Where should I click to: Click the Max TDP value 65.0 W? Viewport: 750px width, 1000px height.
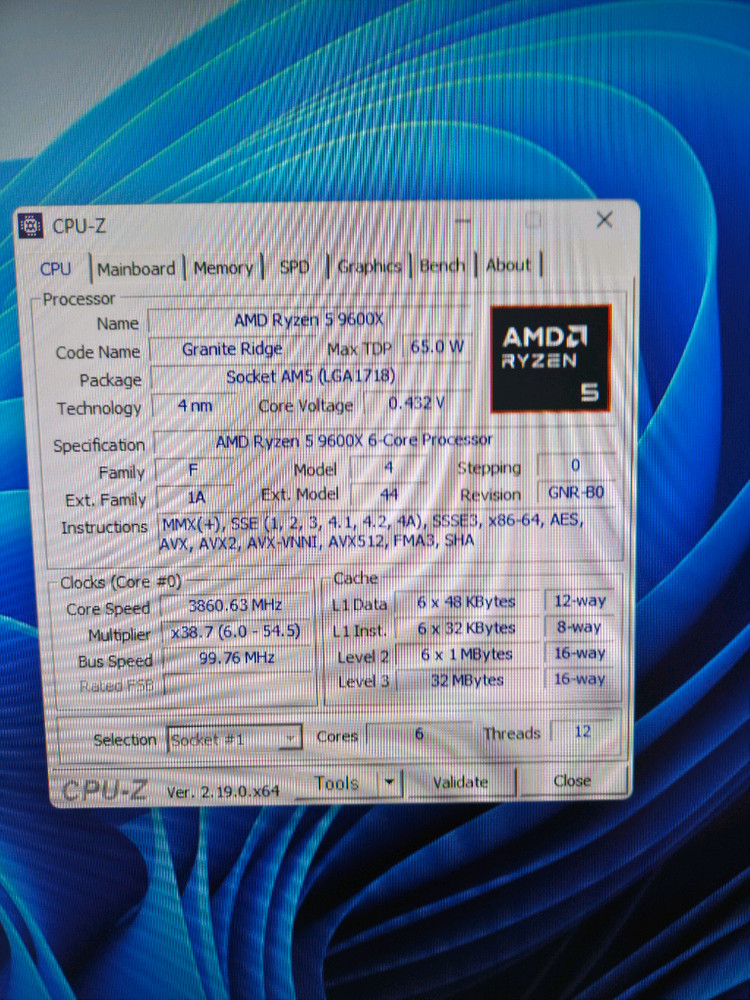tap(437, 347)
